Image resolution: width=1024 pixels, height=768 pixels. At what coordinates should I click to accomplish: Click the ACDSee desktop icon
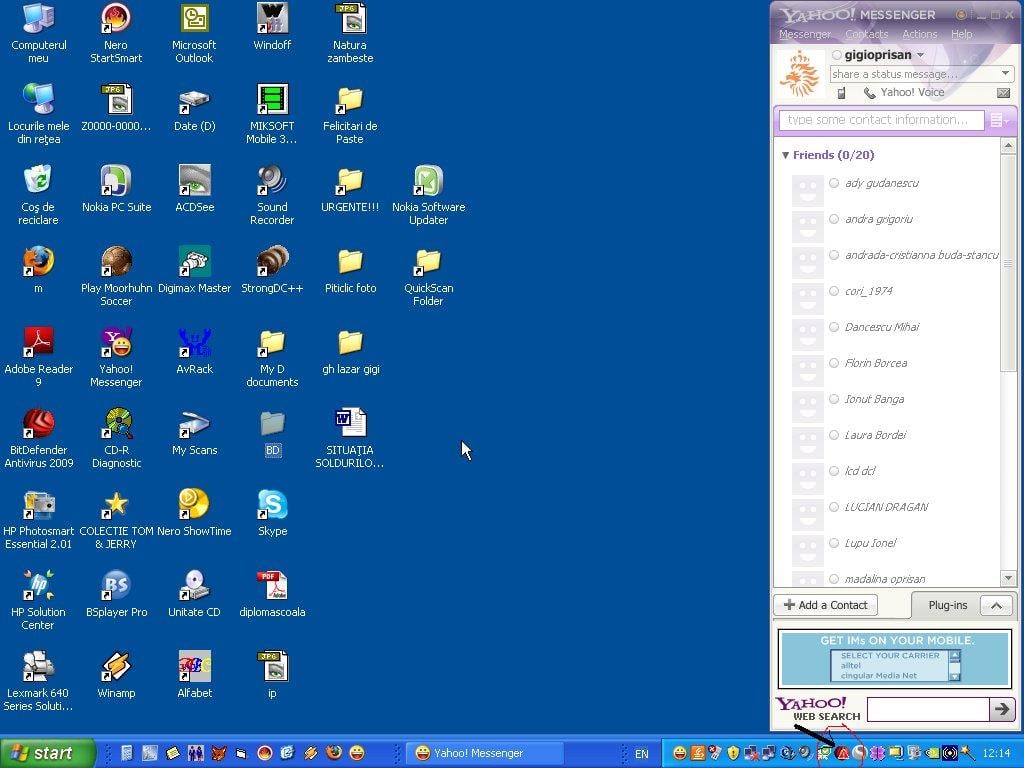195,188
